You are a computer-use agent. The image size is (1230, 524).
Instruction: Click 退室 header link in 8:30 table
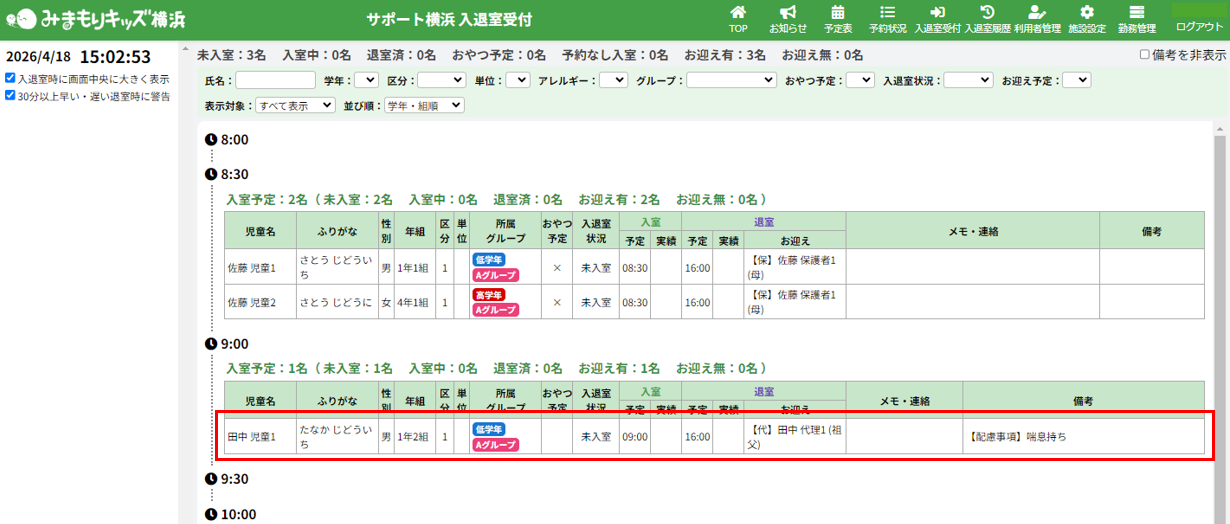(763, 221)
